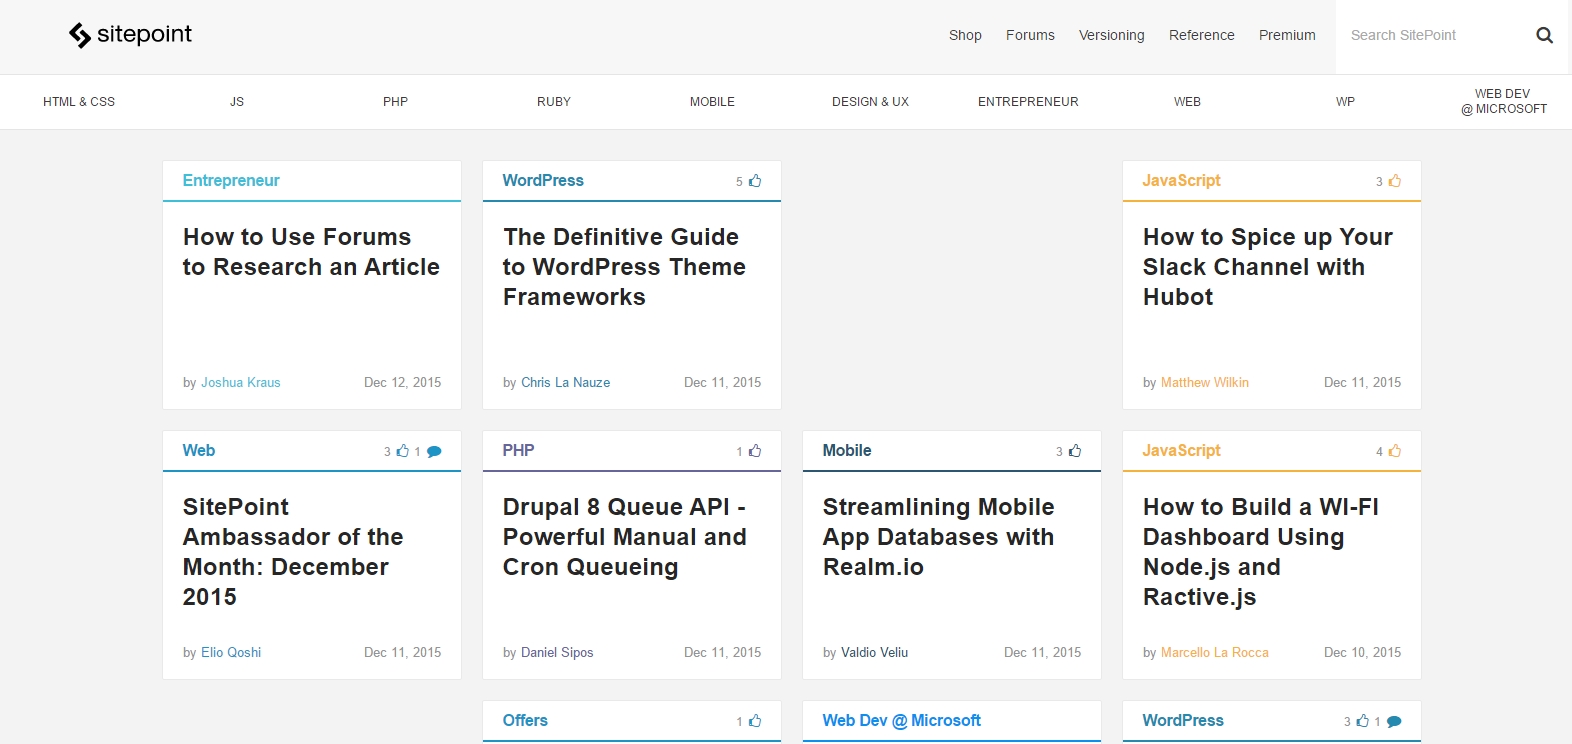Open Premium in top navigation

(1287, 35)
